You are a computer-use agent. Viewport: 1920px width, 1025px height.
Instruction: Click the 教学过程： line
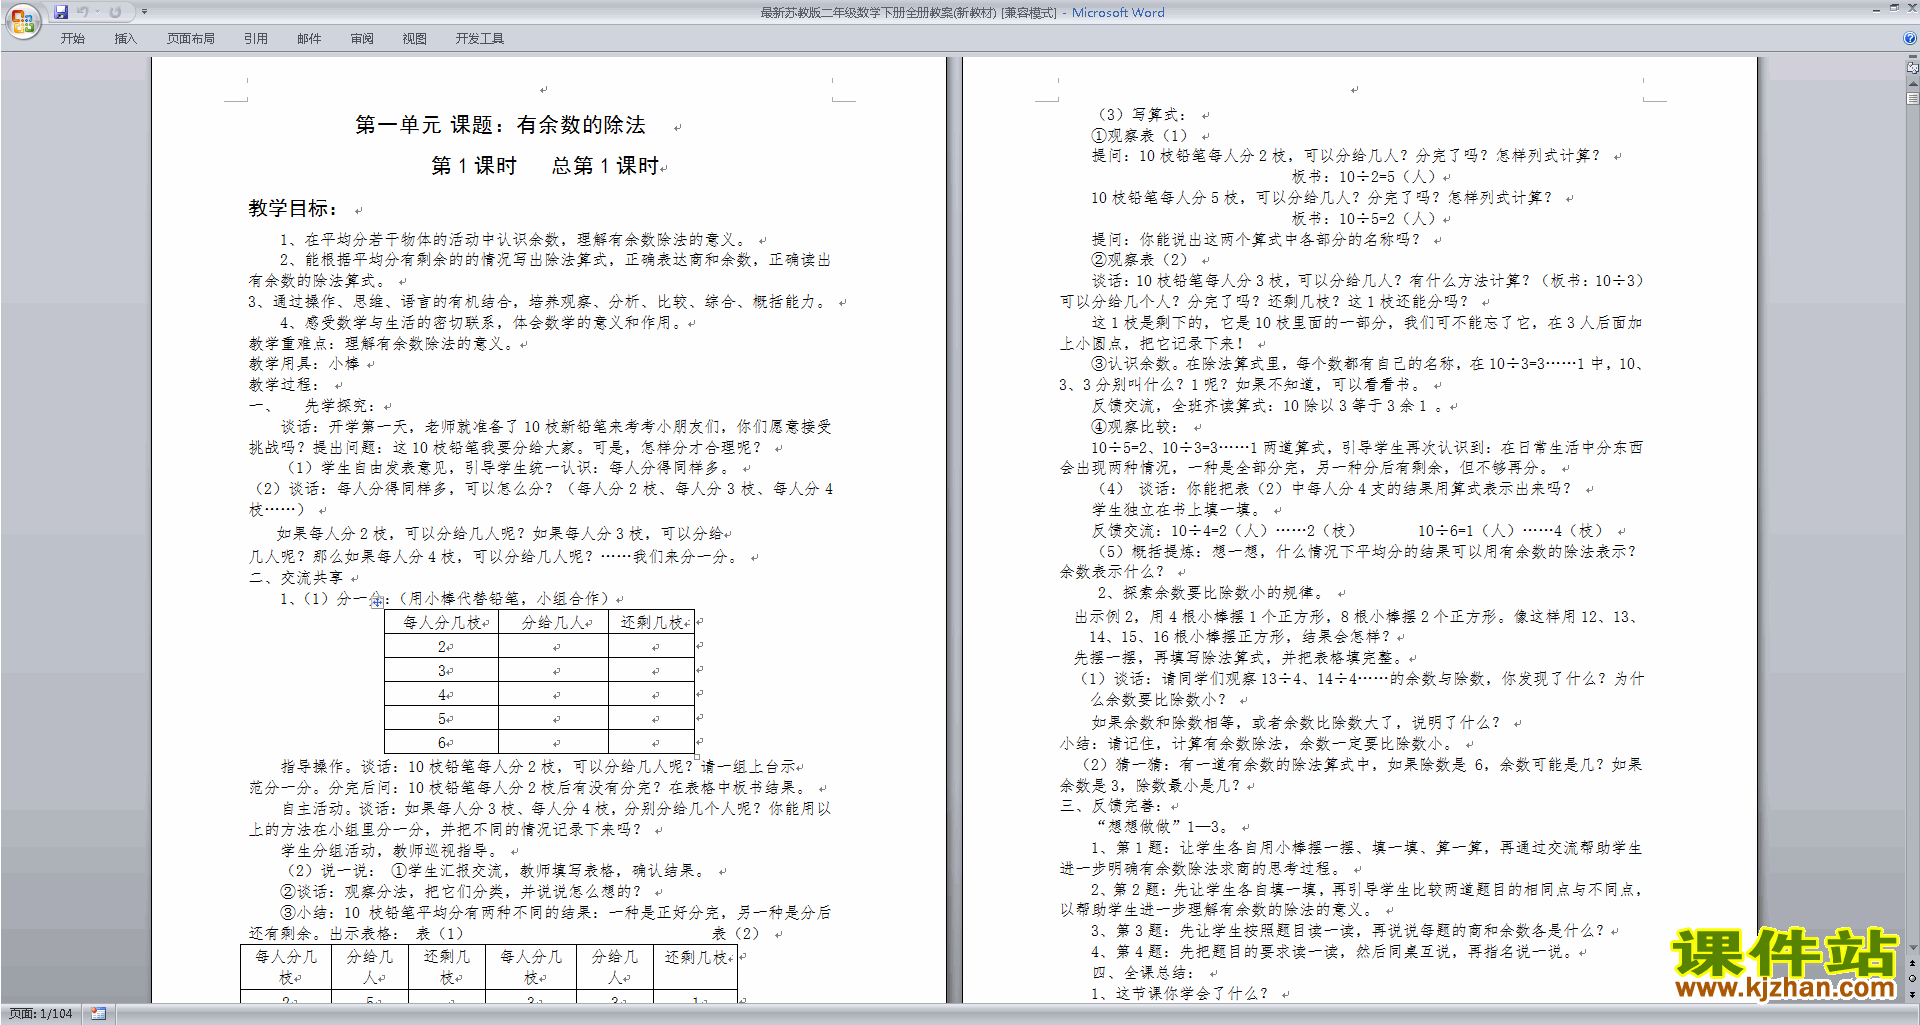pos(284,385)
